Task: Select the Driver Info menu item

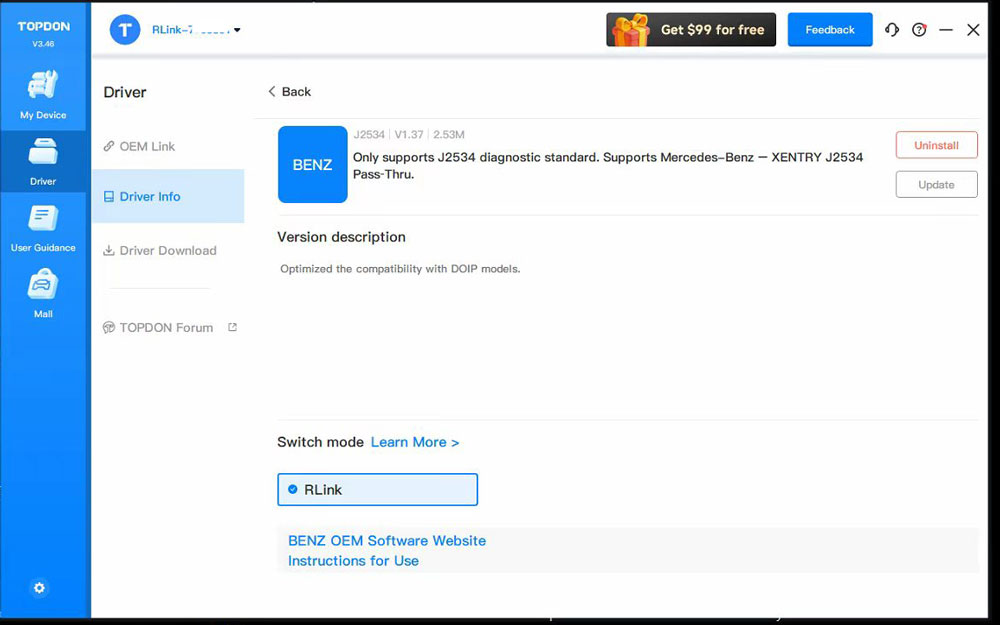Action: (x=168, y=196)
